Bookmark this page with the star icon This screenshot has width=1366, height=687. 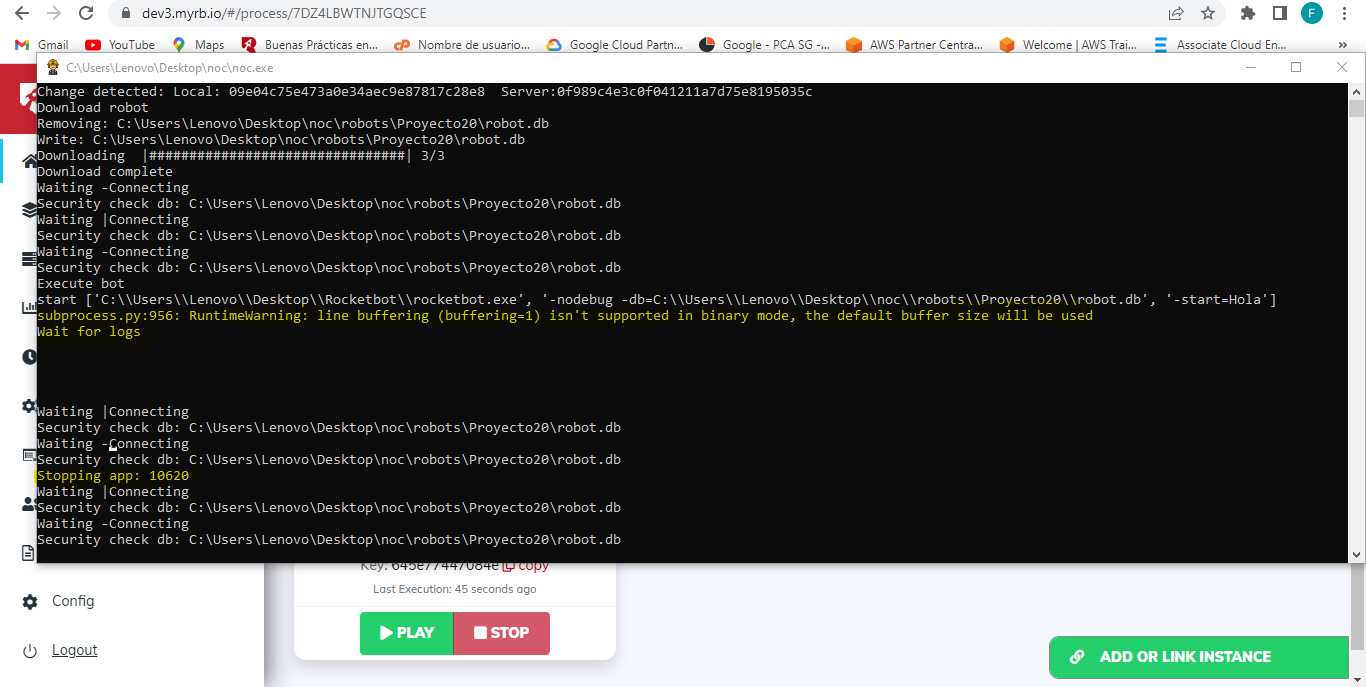[x=1208, y=14]
